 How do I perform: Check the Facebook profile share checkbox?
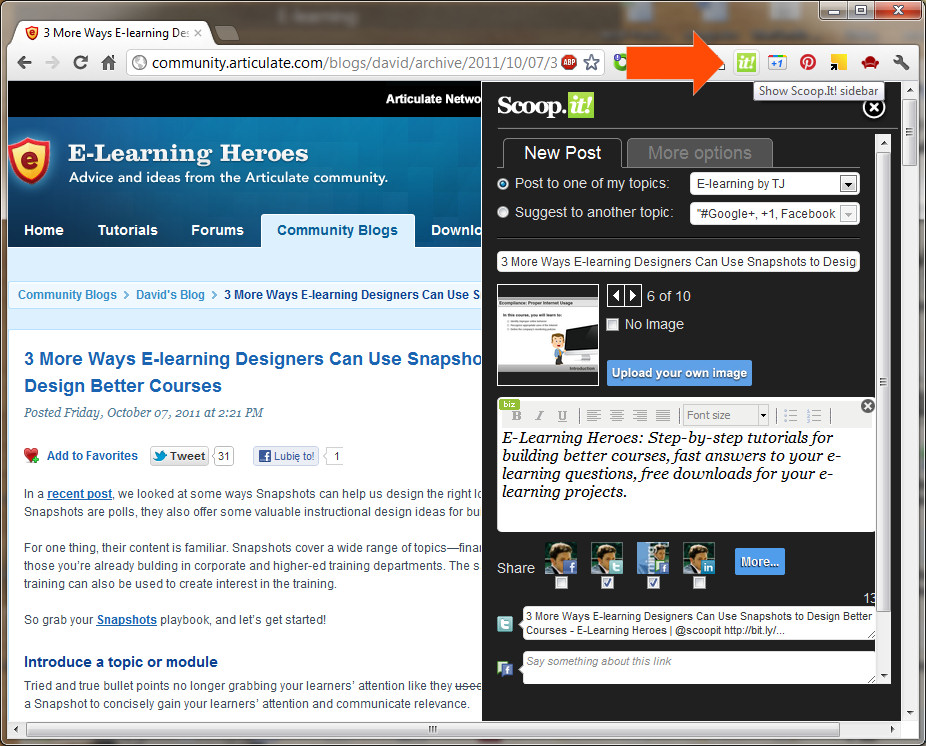(561, 582)
